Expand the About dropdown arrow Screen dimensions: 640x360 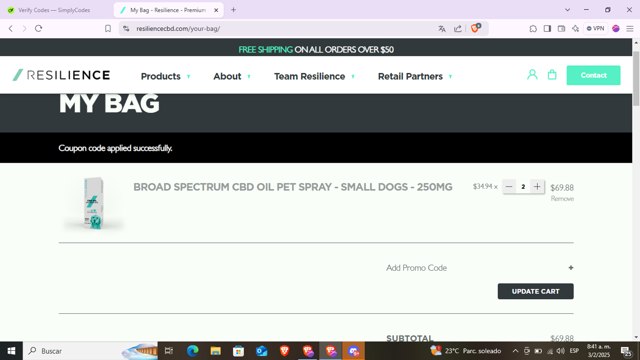point(249,76)
